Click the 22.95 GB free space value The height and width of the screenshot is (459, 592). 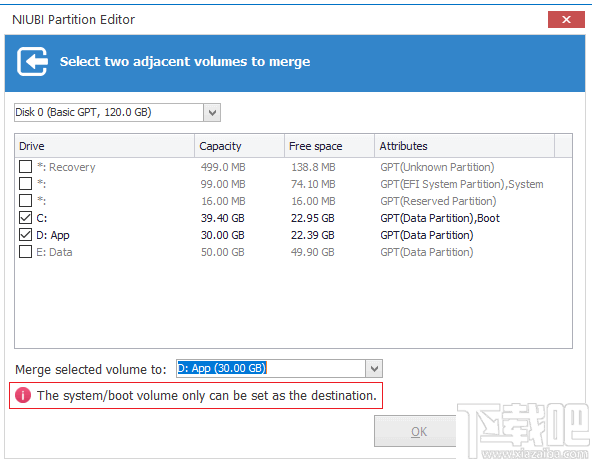tap(313, 218)
